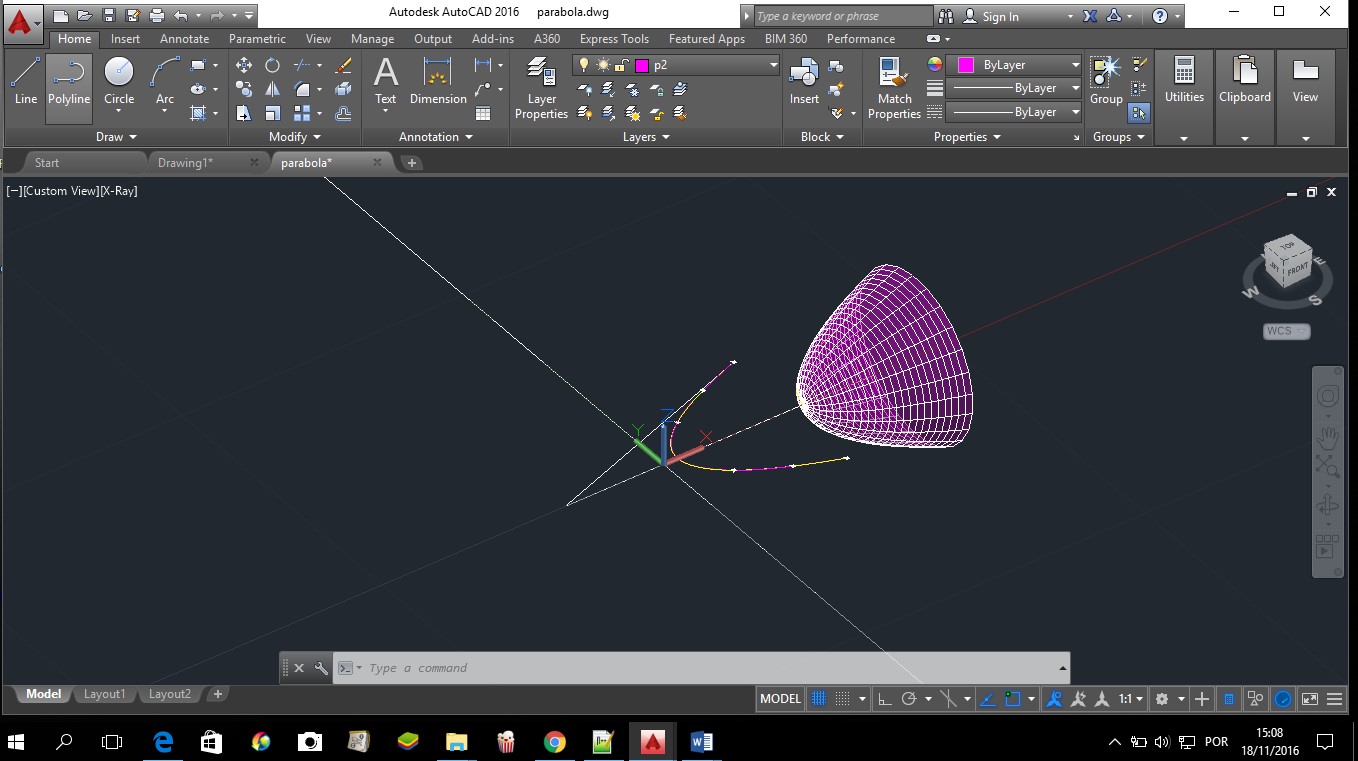Image resolution: width=1358 pixels, height=761 pixels.
Task: Toggle snap mode dotted grid button
Action: pos(843,699)
